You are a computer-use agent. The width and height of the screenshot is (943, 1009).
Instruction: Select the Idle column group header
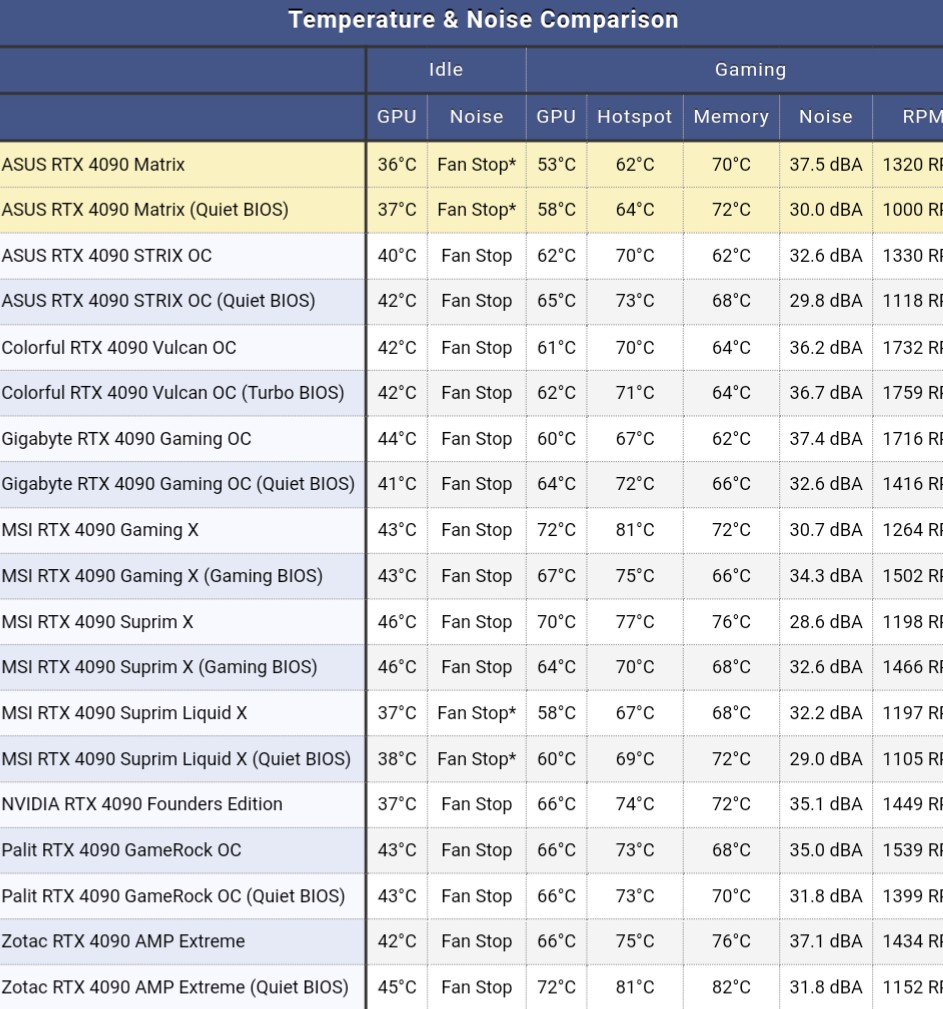(446, 70)
